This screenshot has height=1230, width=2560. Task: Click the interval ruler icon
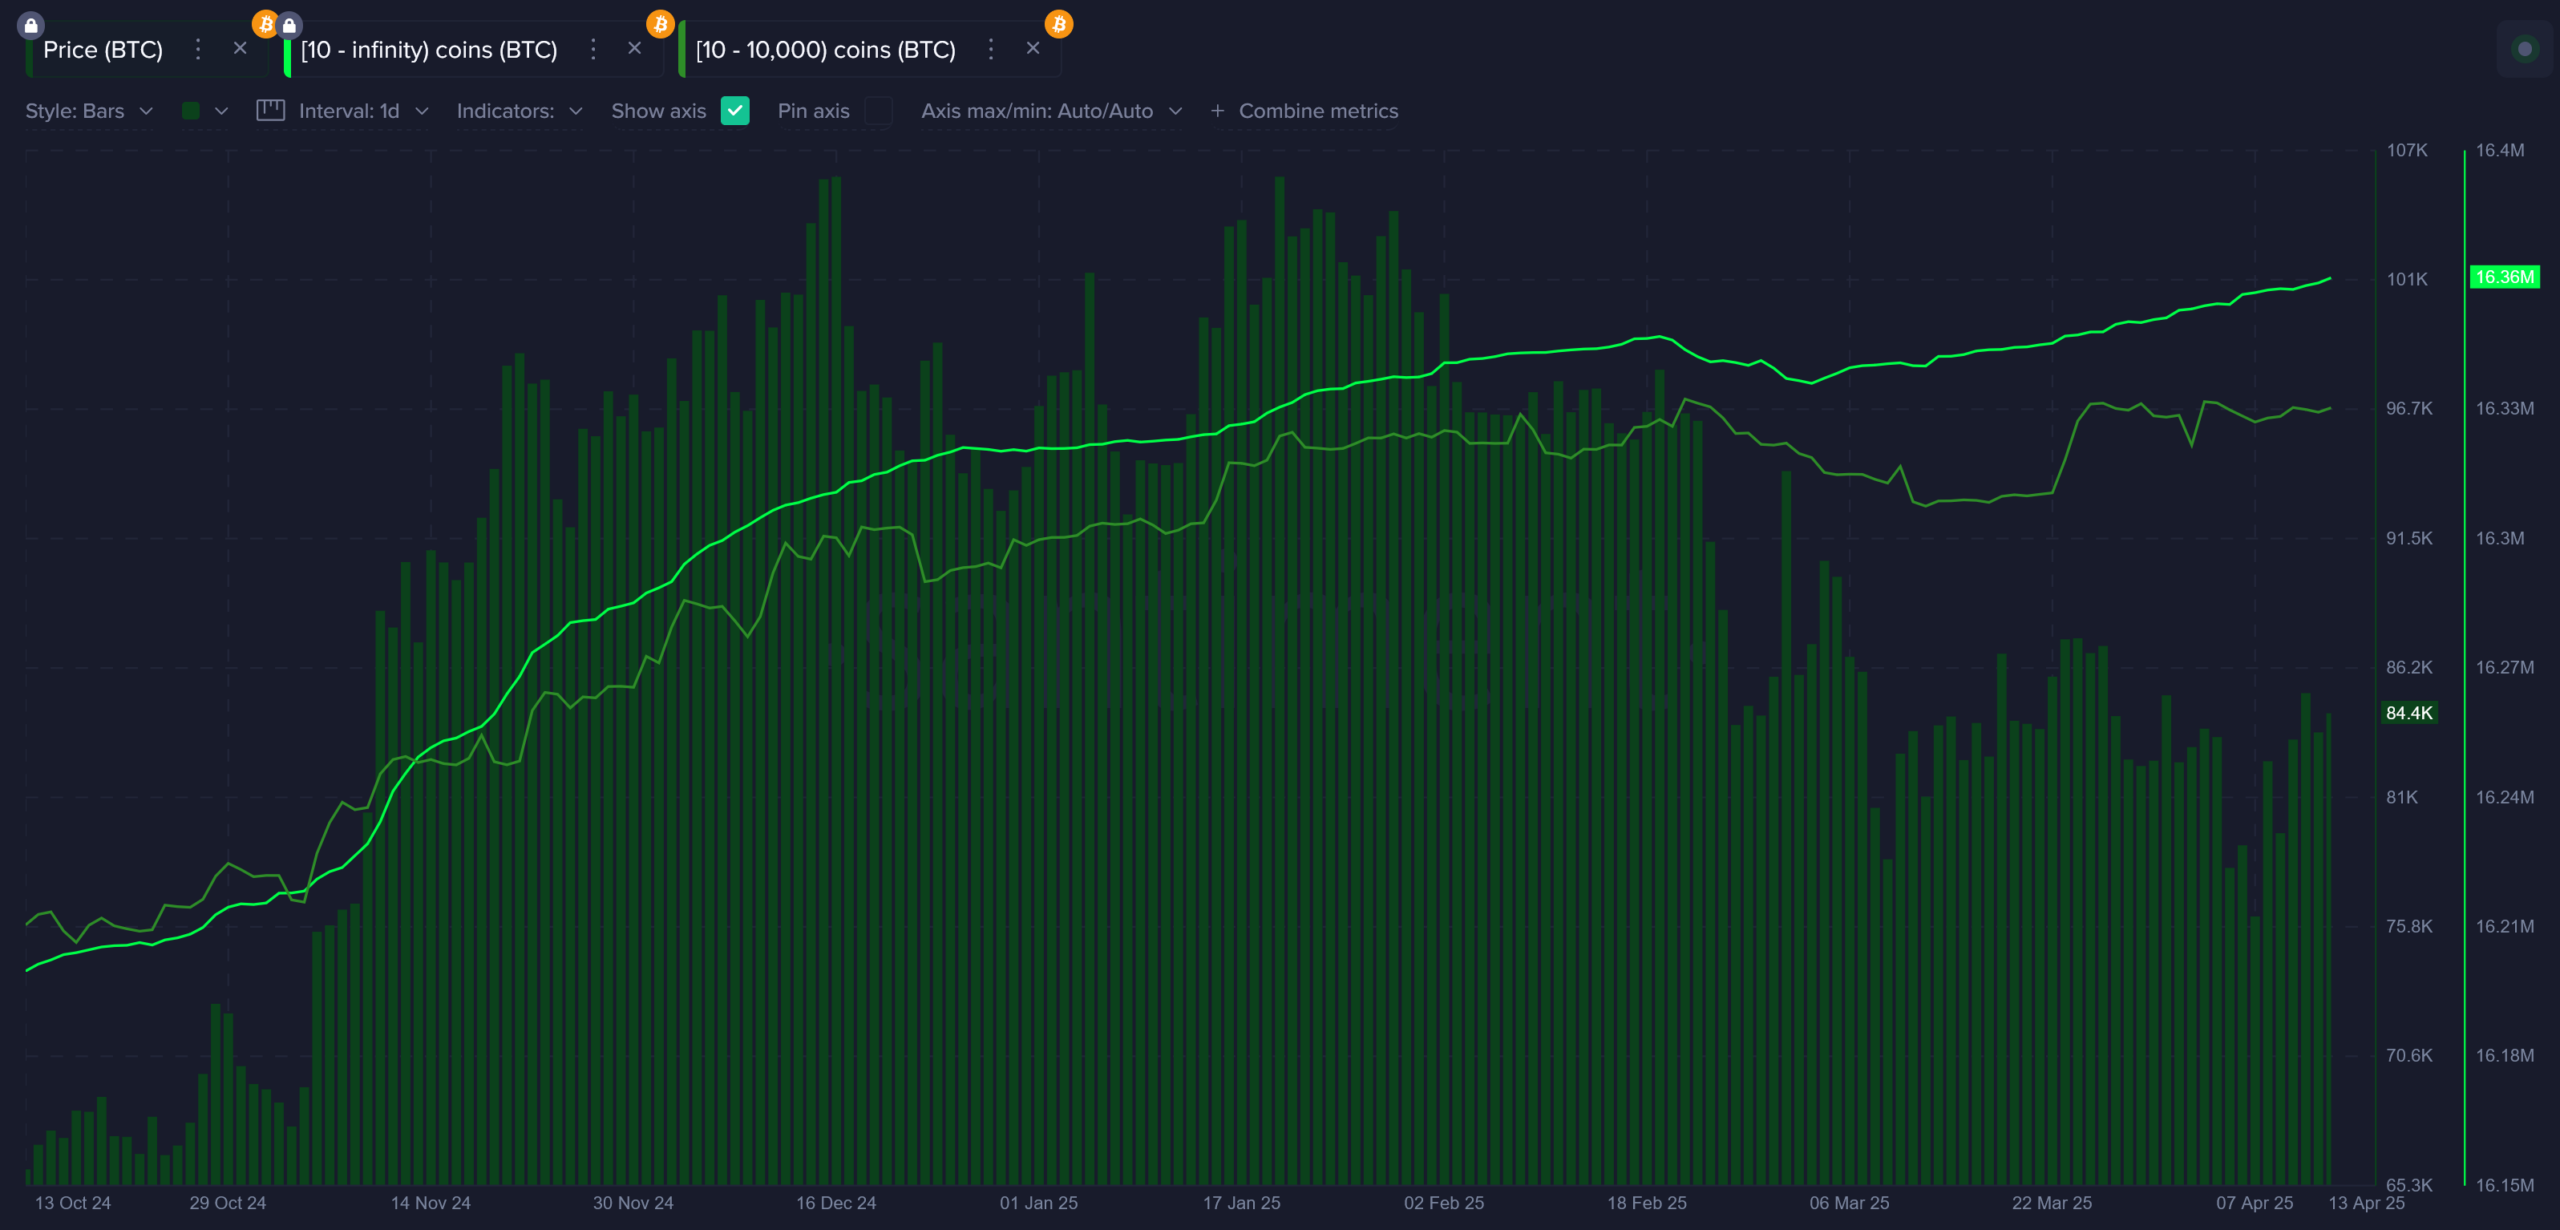coord(270,111)
